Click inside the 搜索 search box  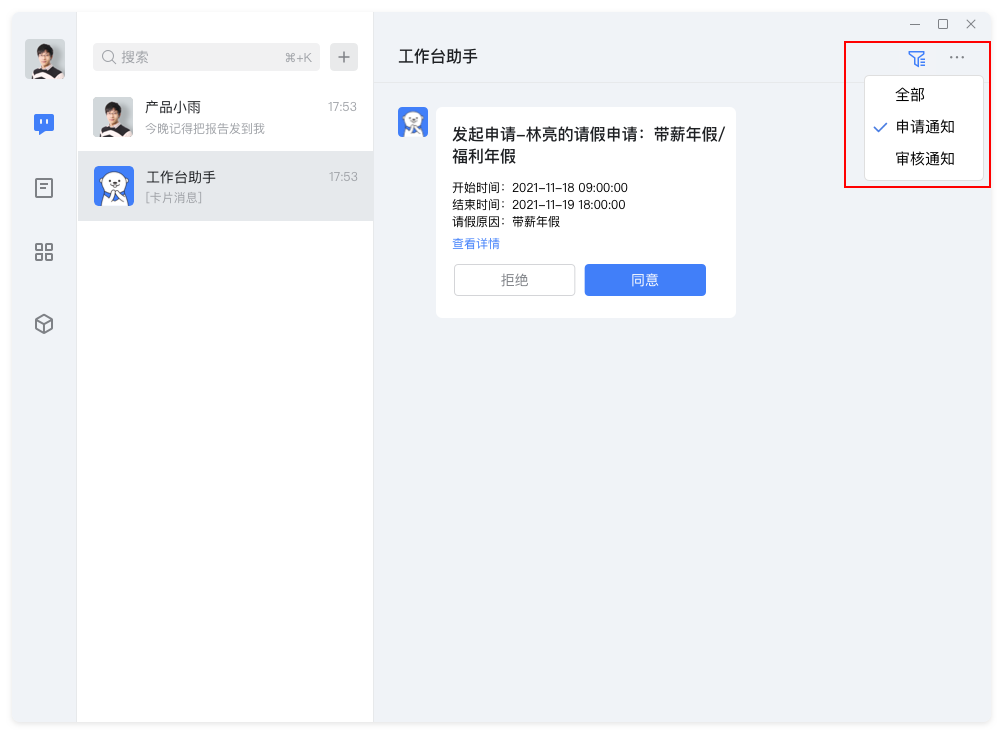click(x=180, y=57)
